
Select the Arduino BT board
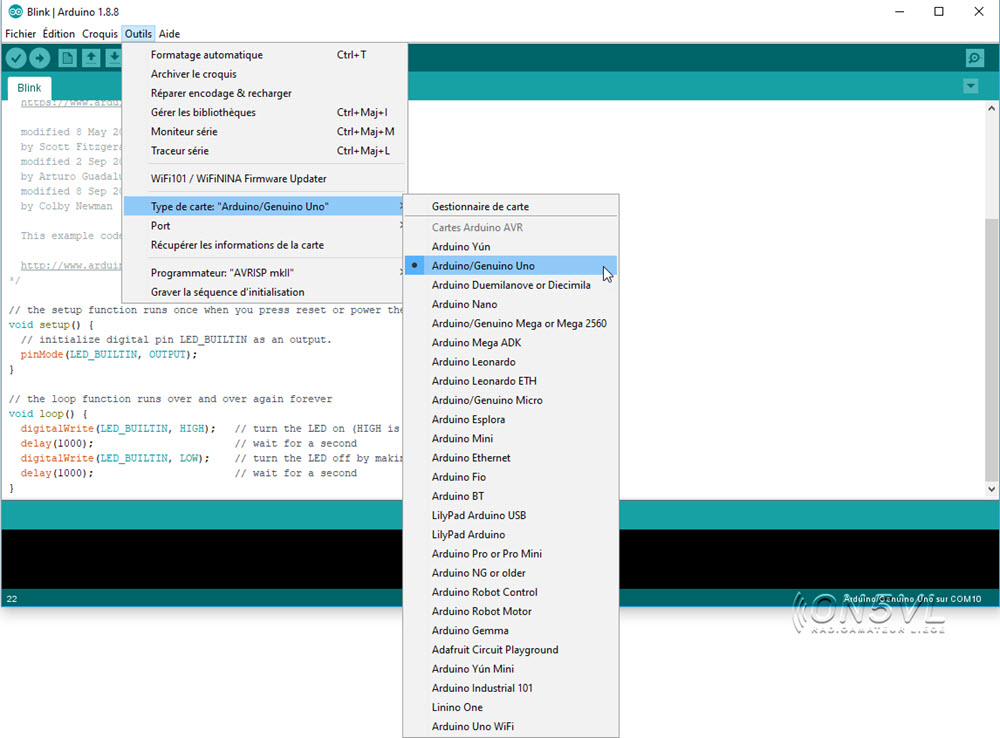(511, 496)
